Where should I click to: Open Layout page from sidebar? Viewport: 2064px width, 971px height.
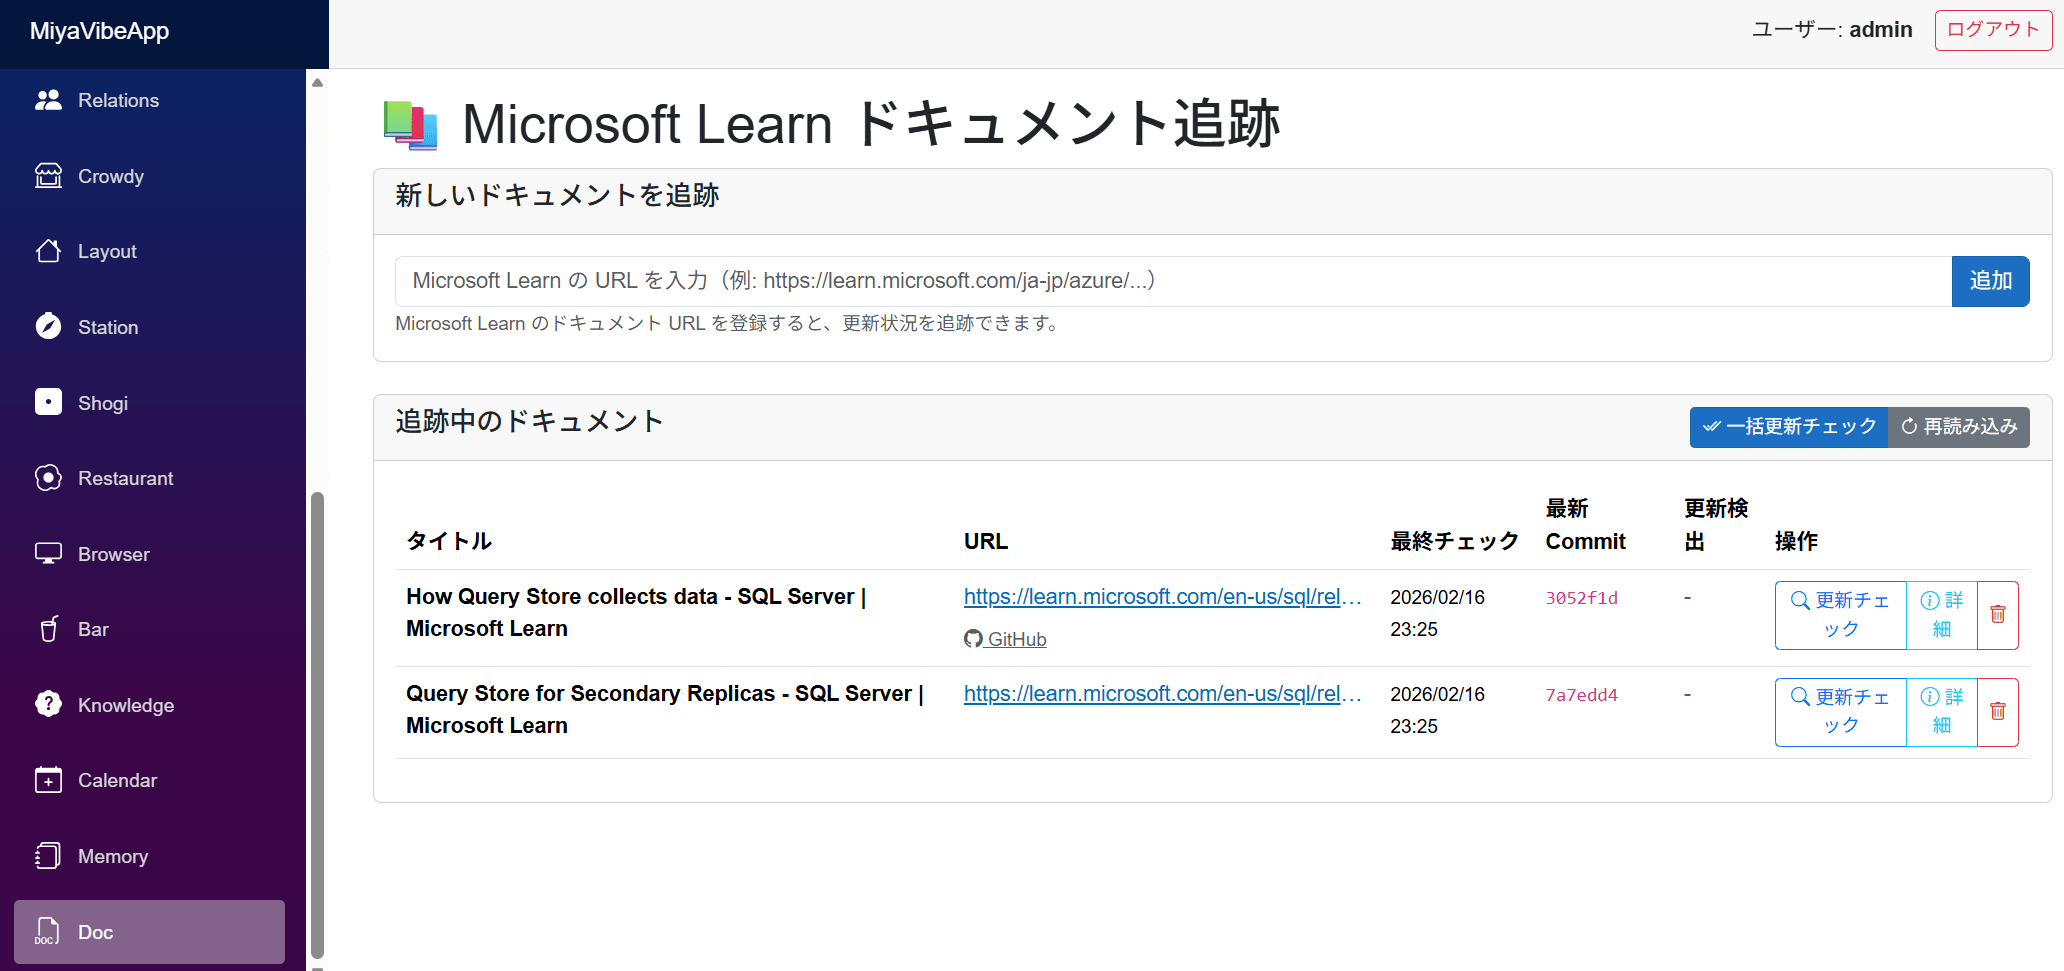click(x=150, y=251)
